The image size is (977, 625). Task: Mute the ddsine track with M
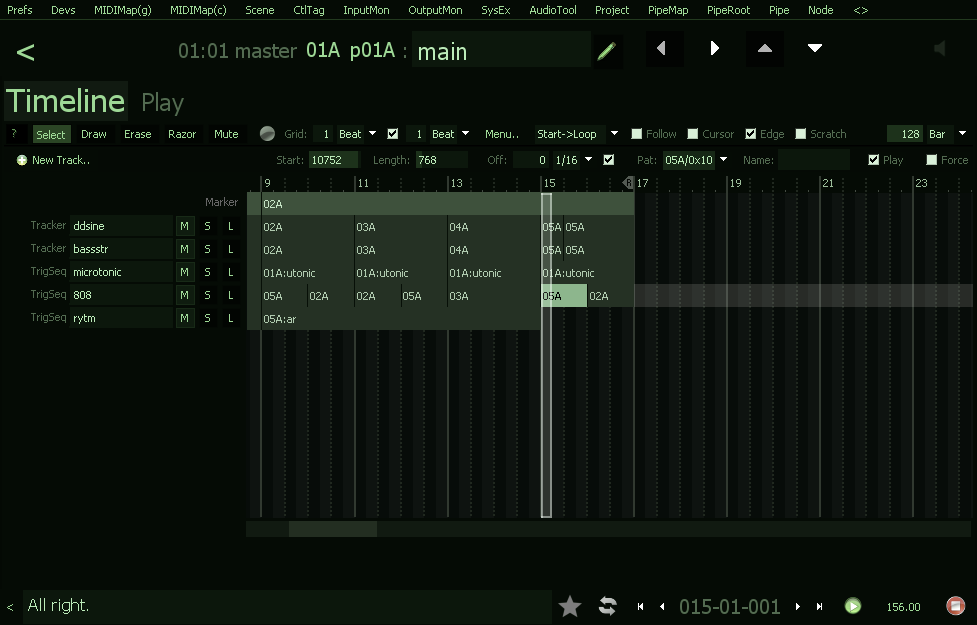click(x=184, y=226)
